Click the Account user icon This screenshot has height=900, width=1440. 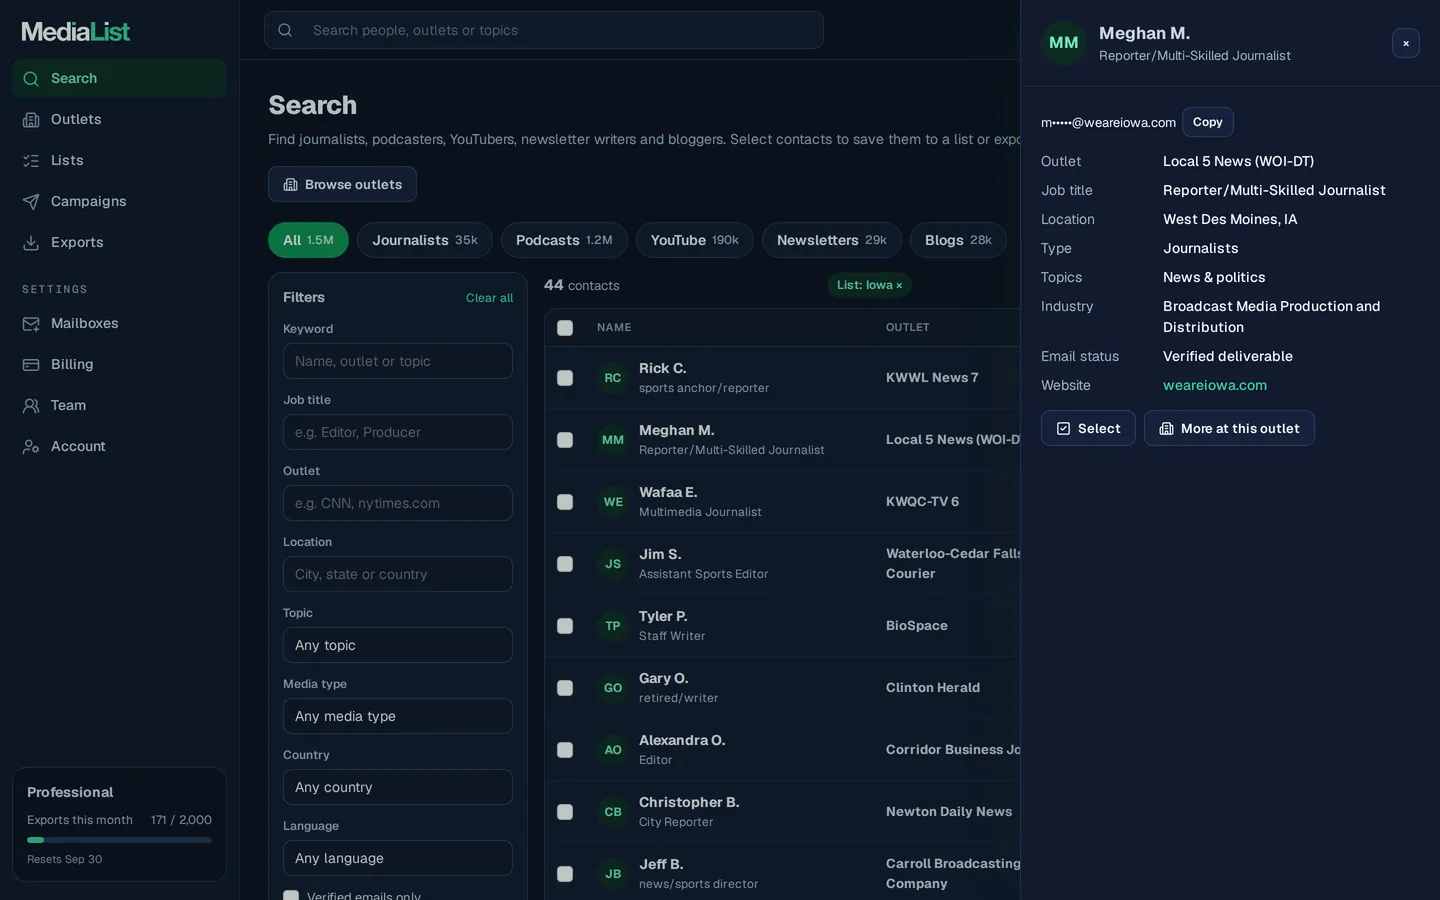click(31, 447)
